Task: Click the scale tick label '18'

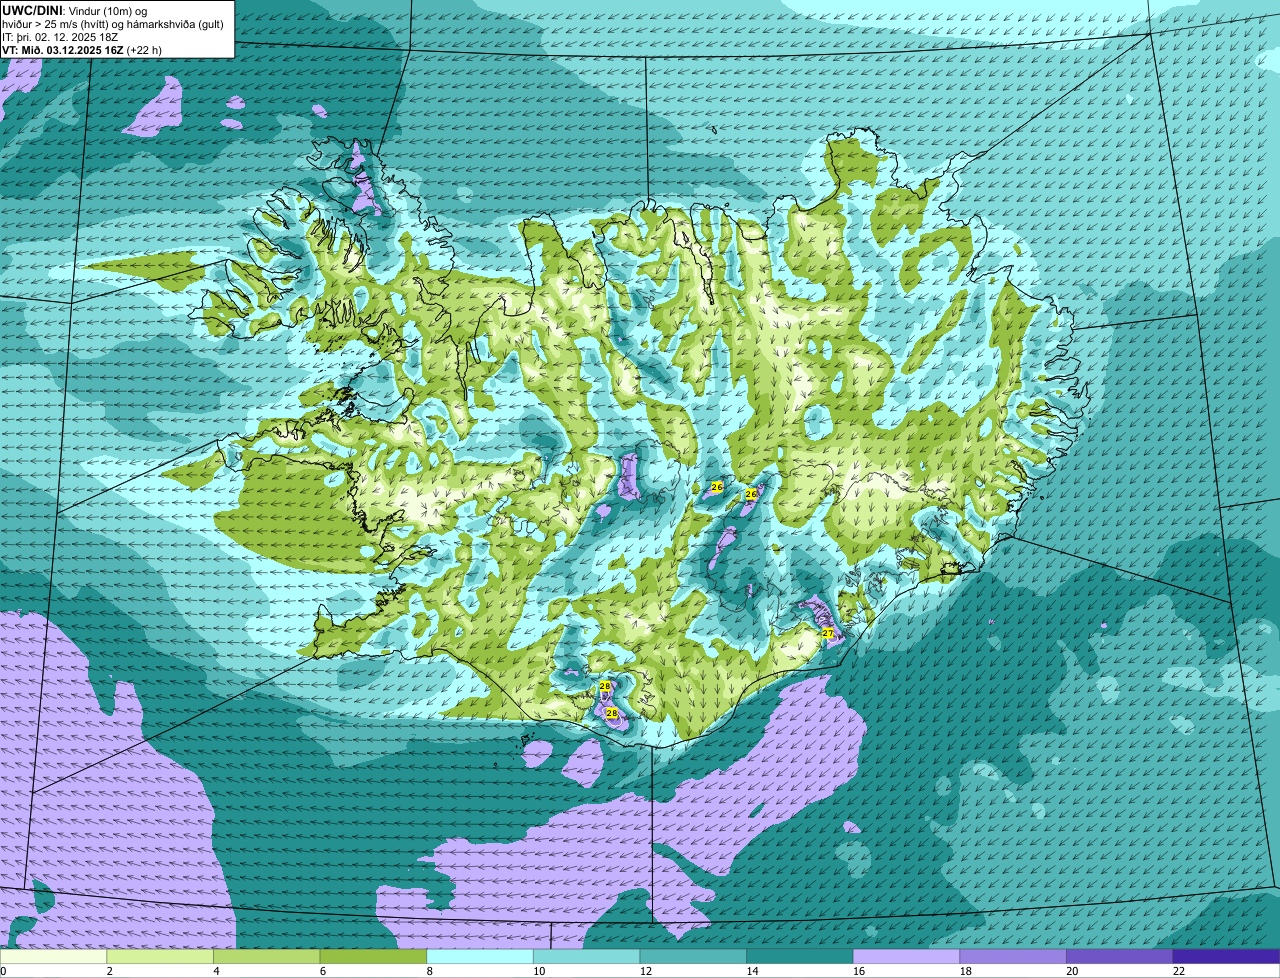Action: [x=965, y=971]
